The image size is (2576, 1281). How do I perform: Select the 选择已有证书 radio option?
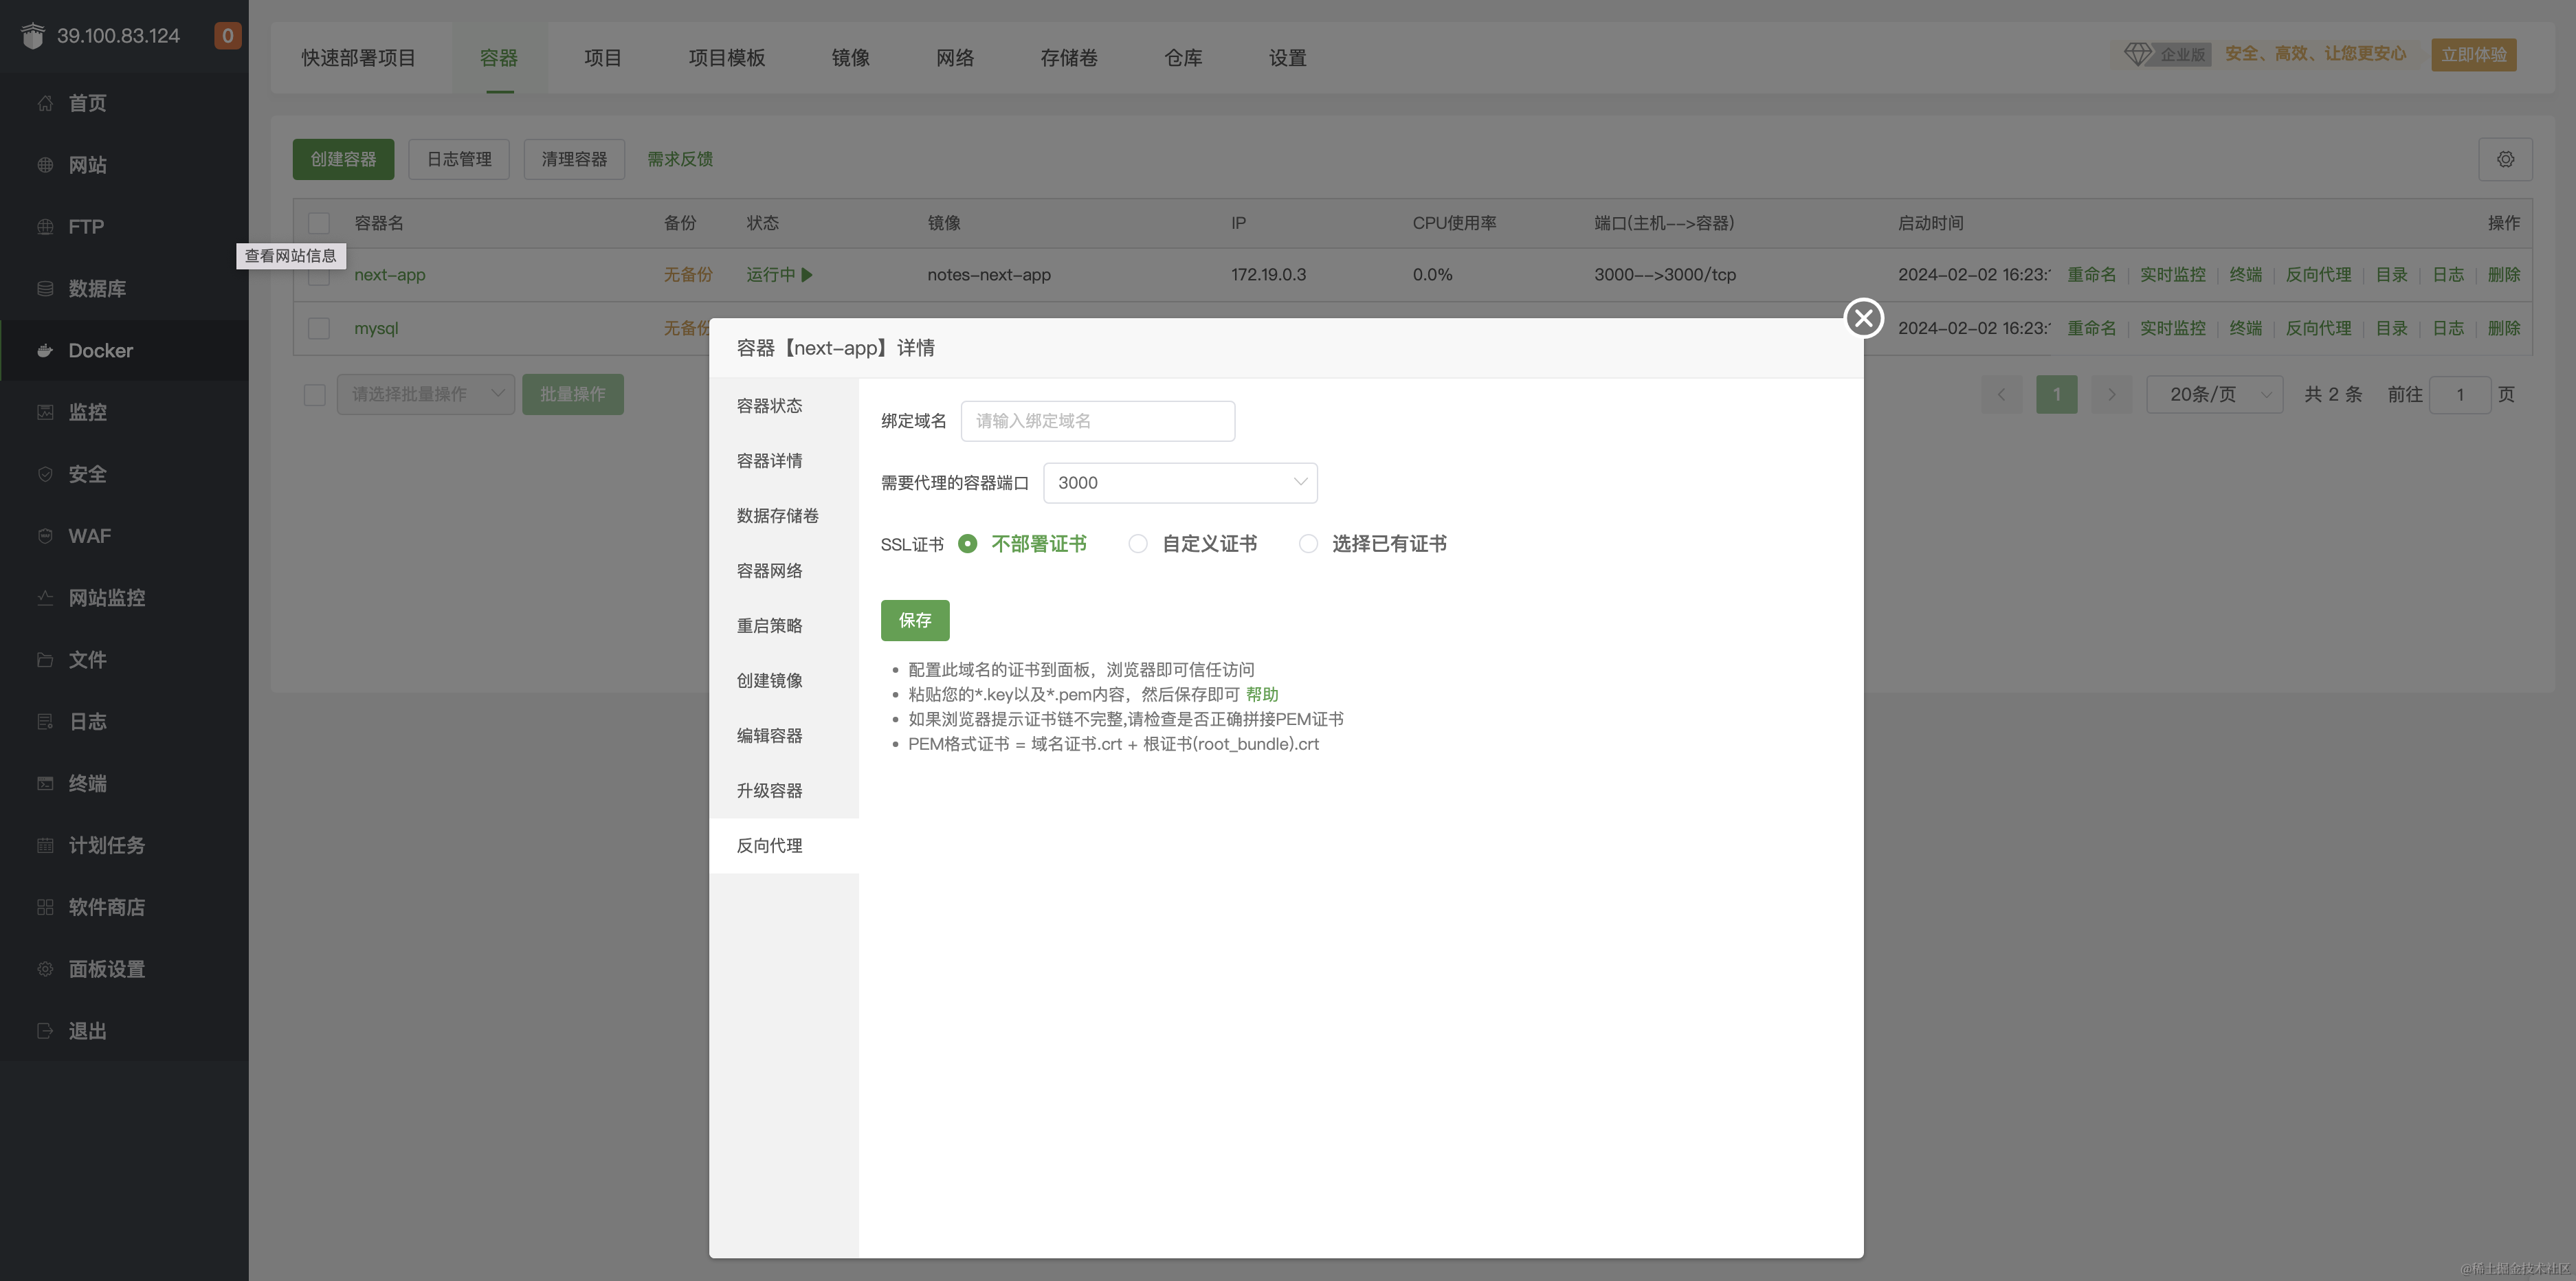tap(1308, 544)
